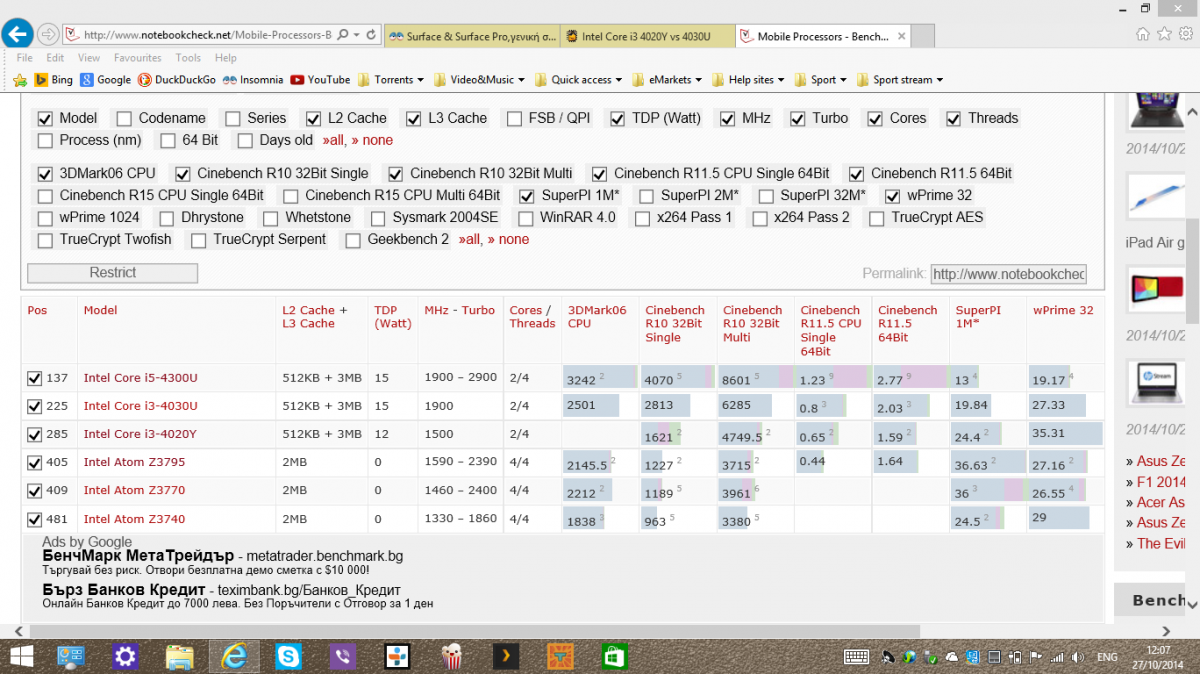Go back with the browser Back arrow
Screen dimensions: 1200x674
pyautogui.click(x=17, y=35)
